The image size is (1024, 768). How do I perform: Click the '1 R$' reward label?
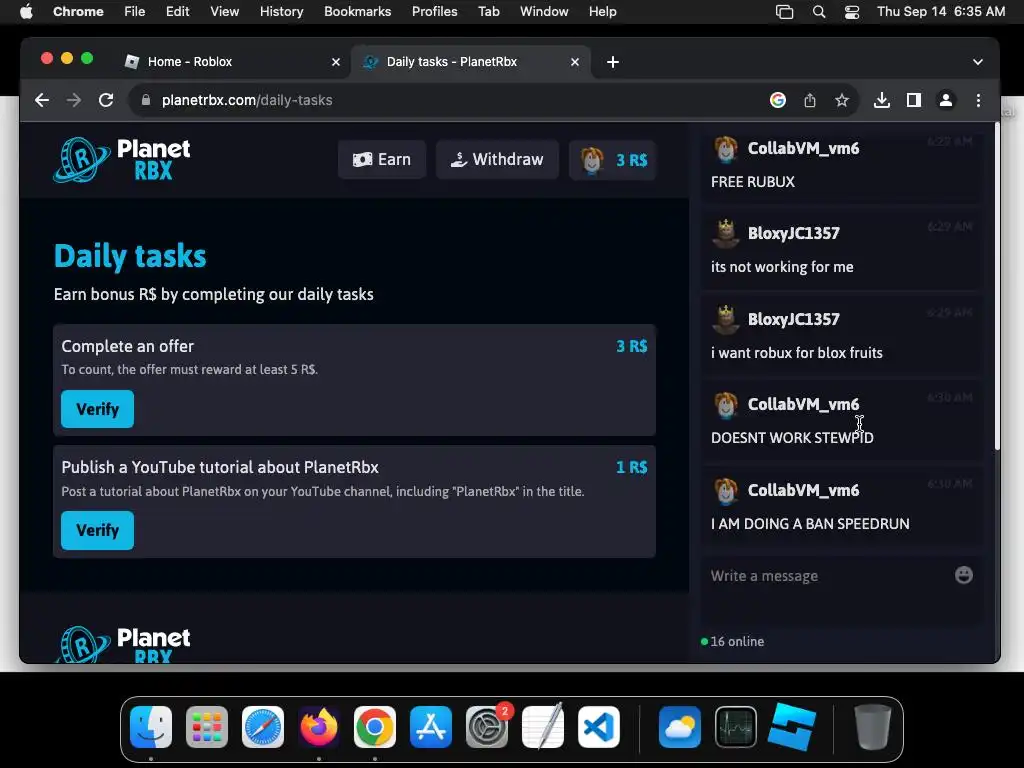tap(632, 467)
